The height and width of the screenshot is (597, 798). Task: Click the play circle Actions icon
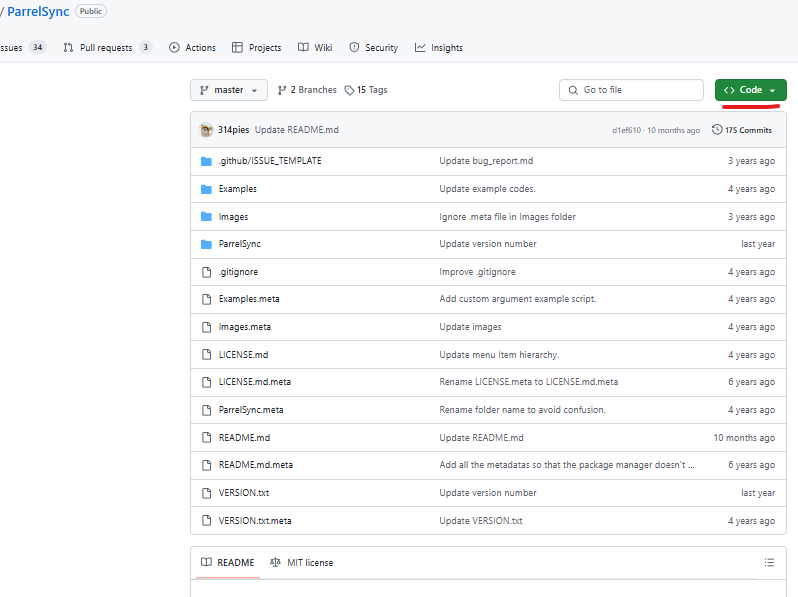(x=174, y=47)
